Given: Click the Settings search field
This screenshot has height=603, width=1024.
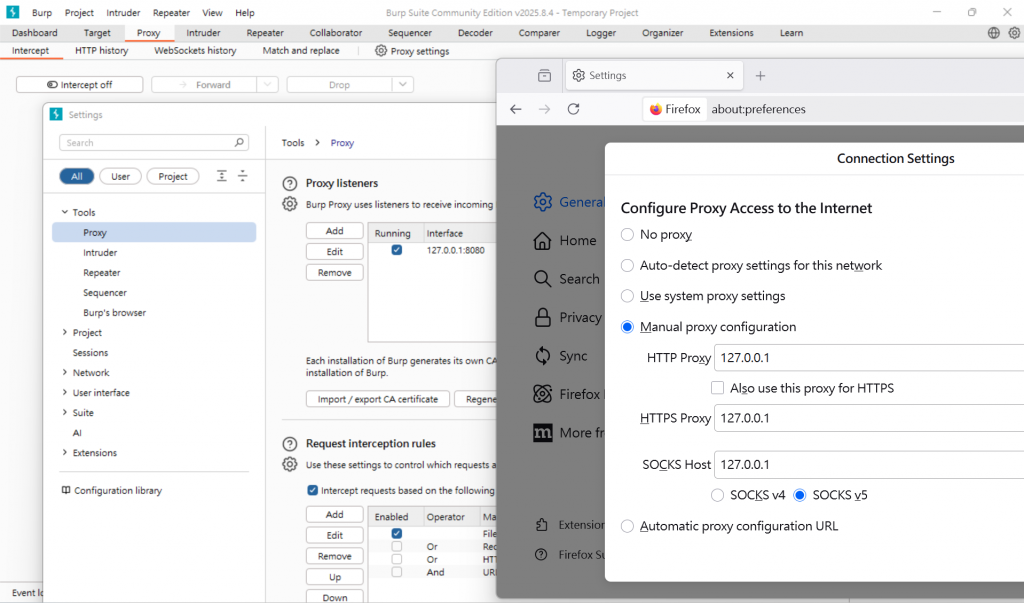Looking at the screenshot, I should (154, 142).
